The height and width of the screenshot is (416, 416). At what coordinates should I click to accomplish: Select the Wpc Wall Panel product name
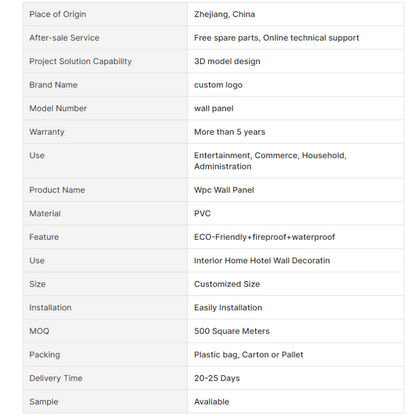click(x=224, y=190)
